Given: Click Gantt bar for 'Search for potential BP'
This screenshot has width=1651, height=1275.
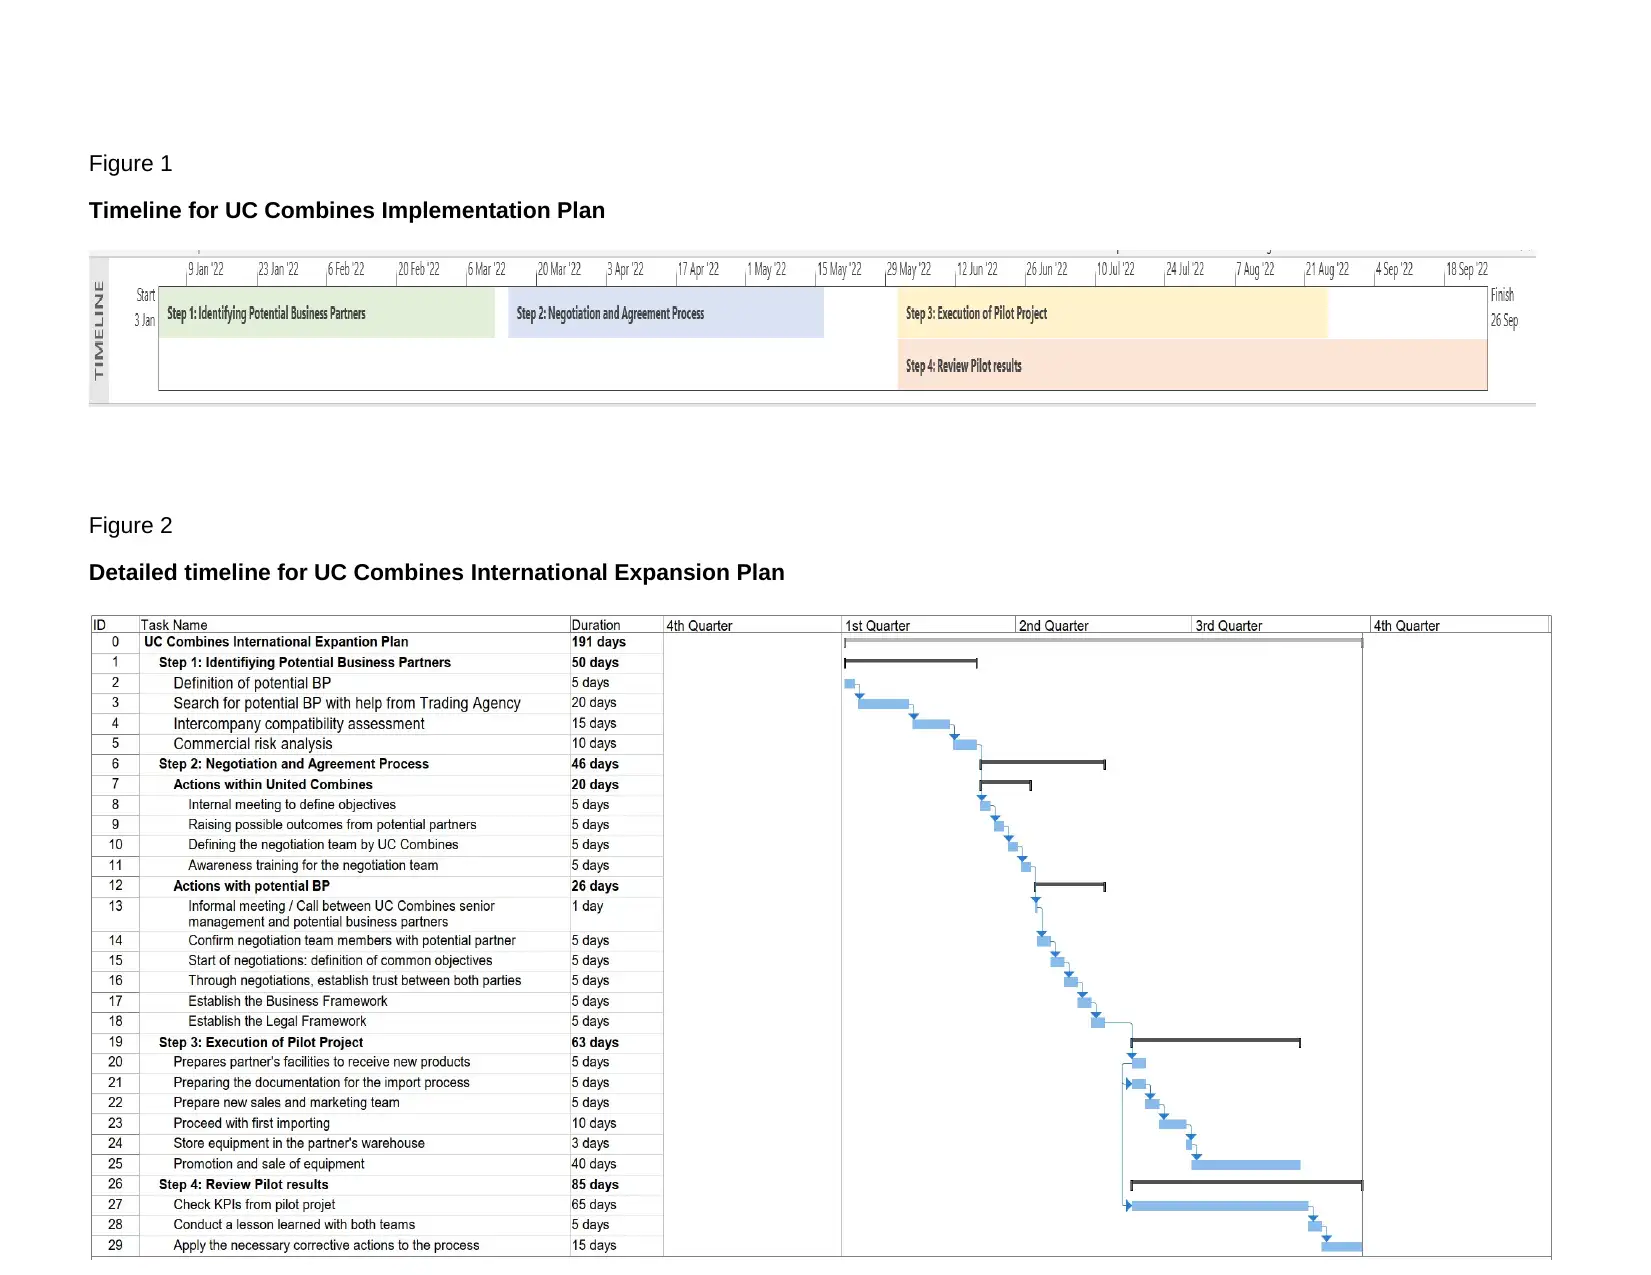Looking at the screenshot, I should coord(884,704).
